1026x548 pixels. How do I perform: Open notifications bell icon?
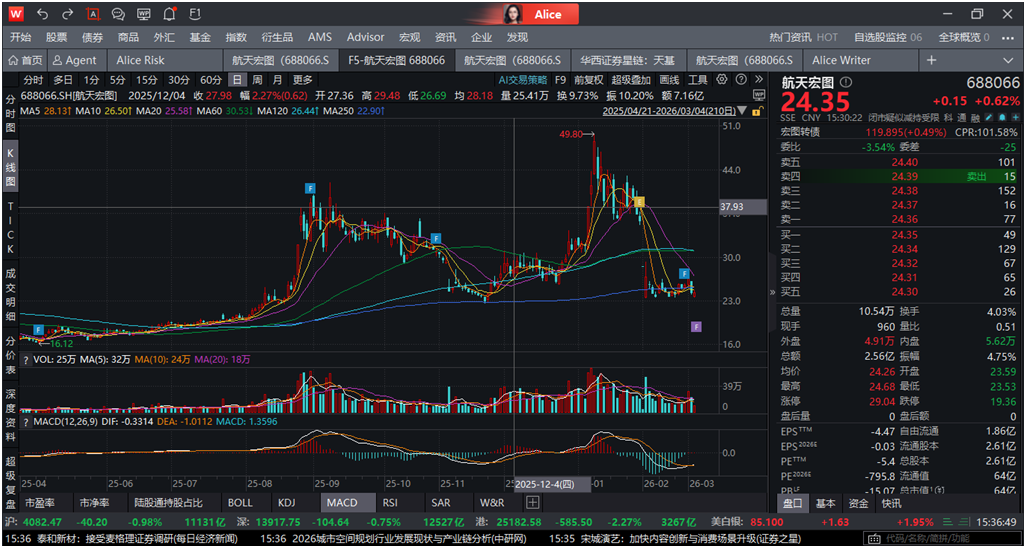tap(169, 14)
